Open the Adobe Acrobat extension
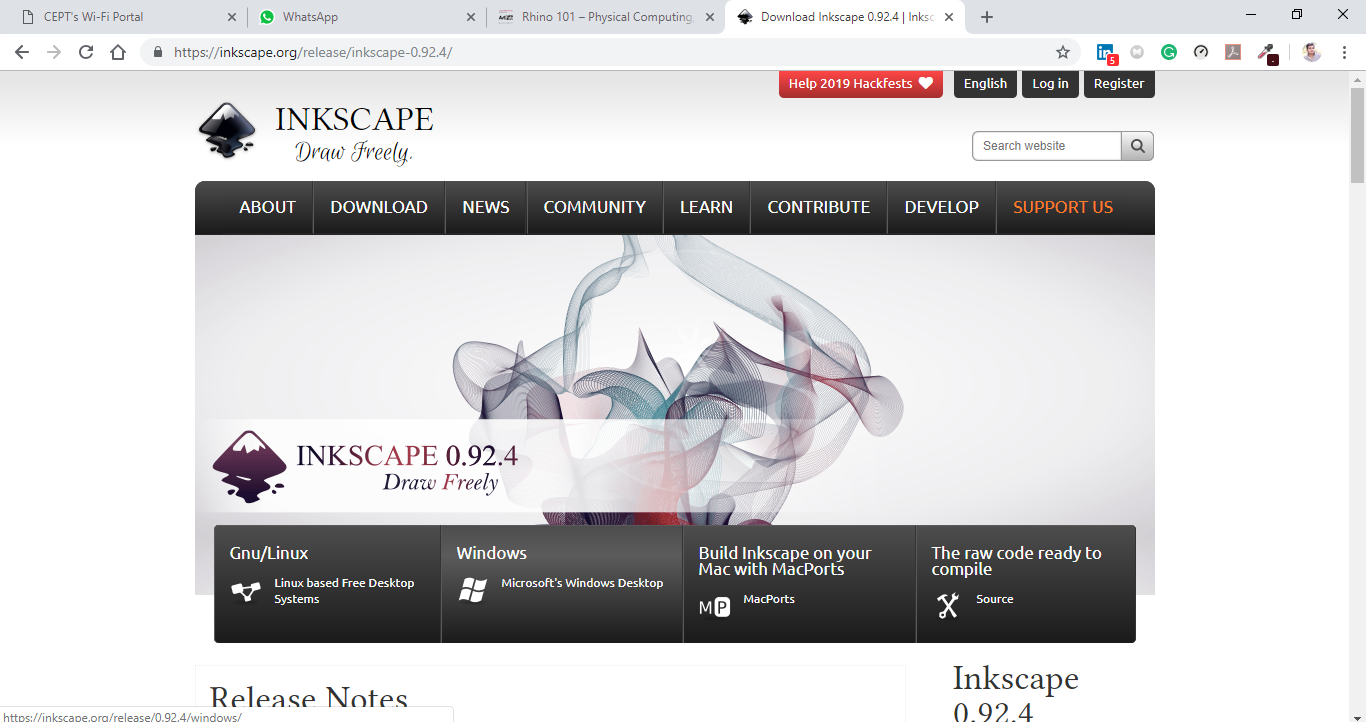 (1233, 52)
